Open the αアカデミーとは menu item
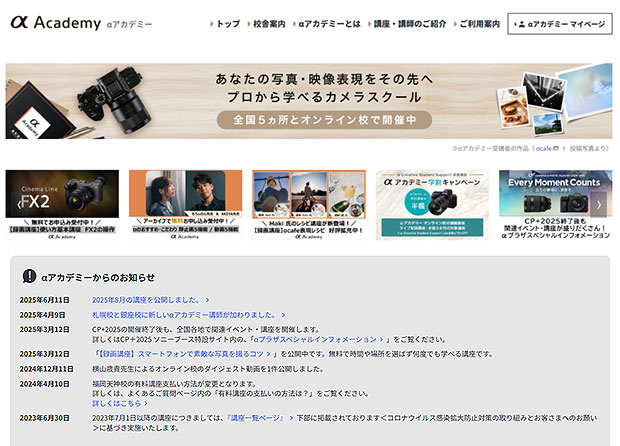 click(x=327, y=24)
